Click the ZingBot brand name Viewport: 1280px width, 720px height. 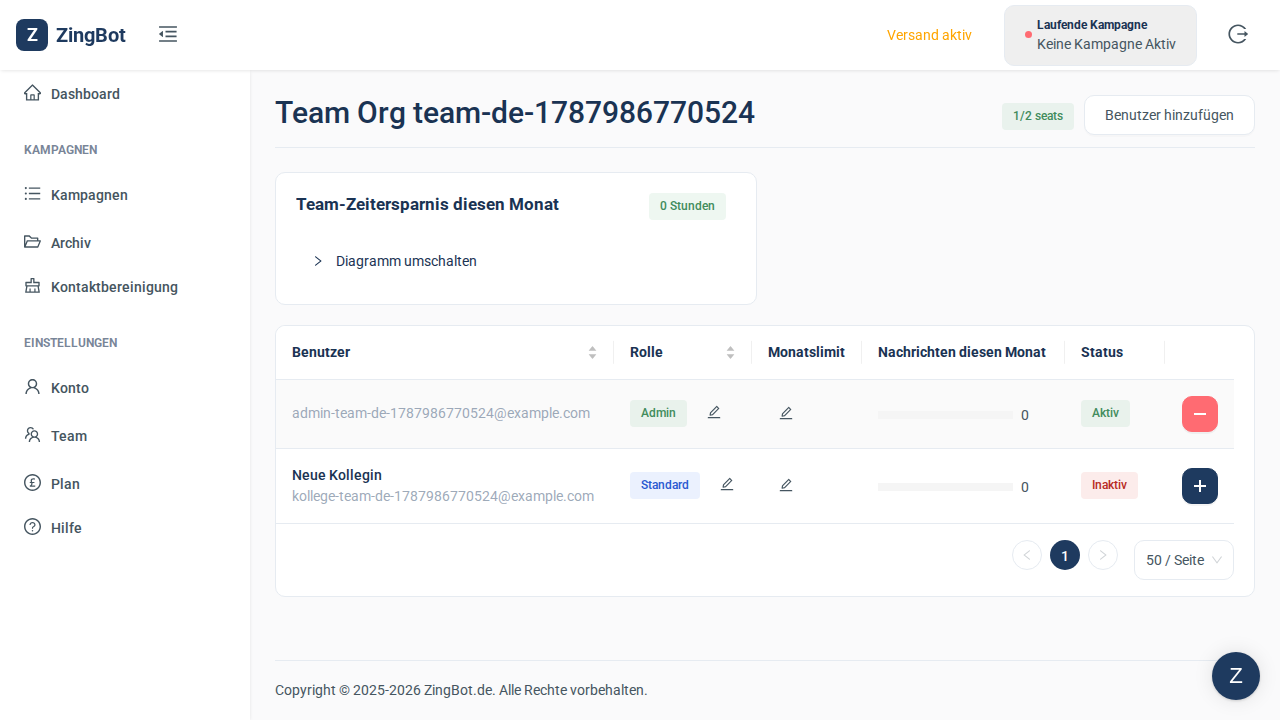pyautogui.click(x=91, y=35)
